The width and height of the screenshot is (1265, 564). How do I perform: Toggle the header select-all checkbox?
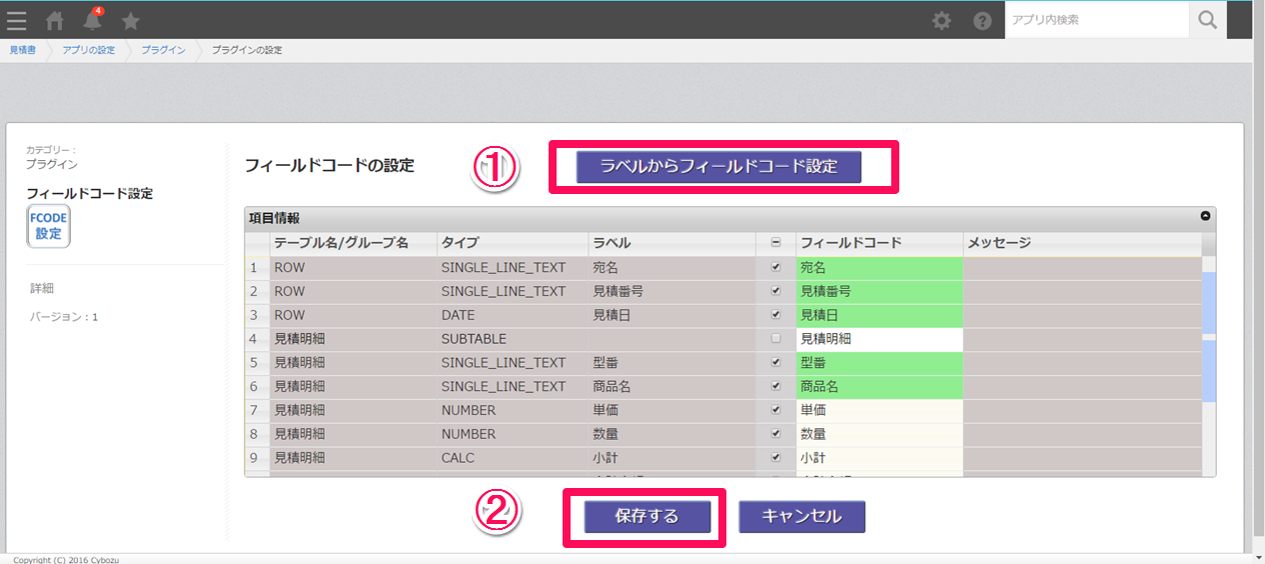point(776,243)
